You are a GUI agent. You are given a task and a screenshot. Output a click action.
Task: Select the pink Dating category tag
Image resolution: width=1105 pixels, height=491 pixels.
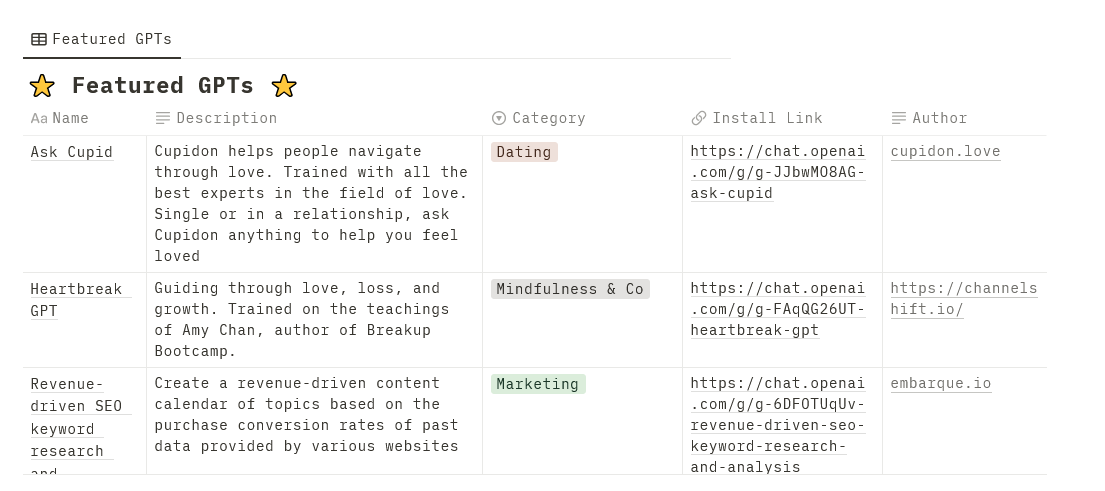[x=524, y=152]
